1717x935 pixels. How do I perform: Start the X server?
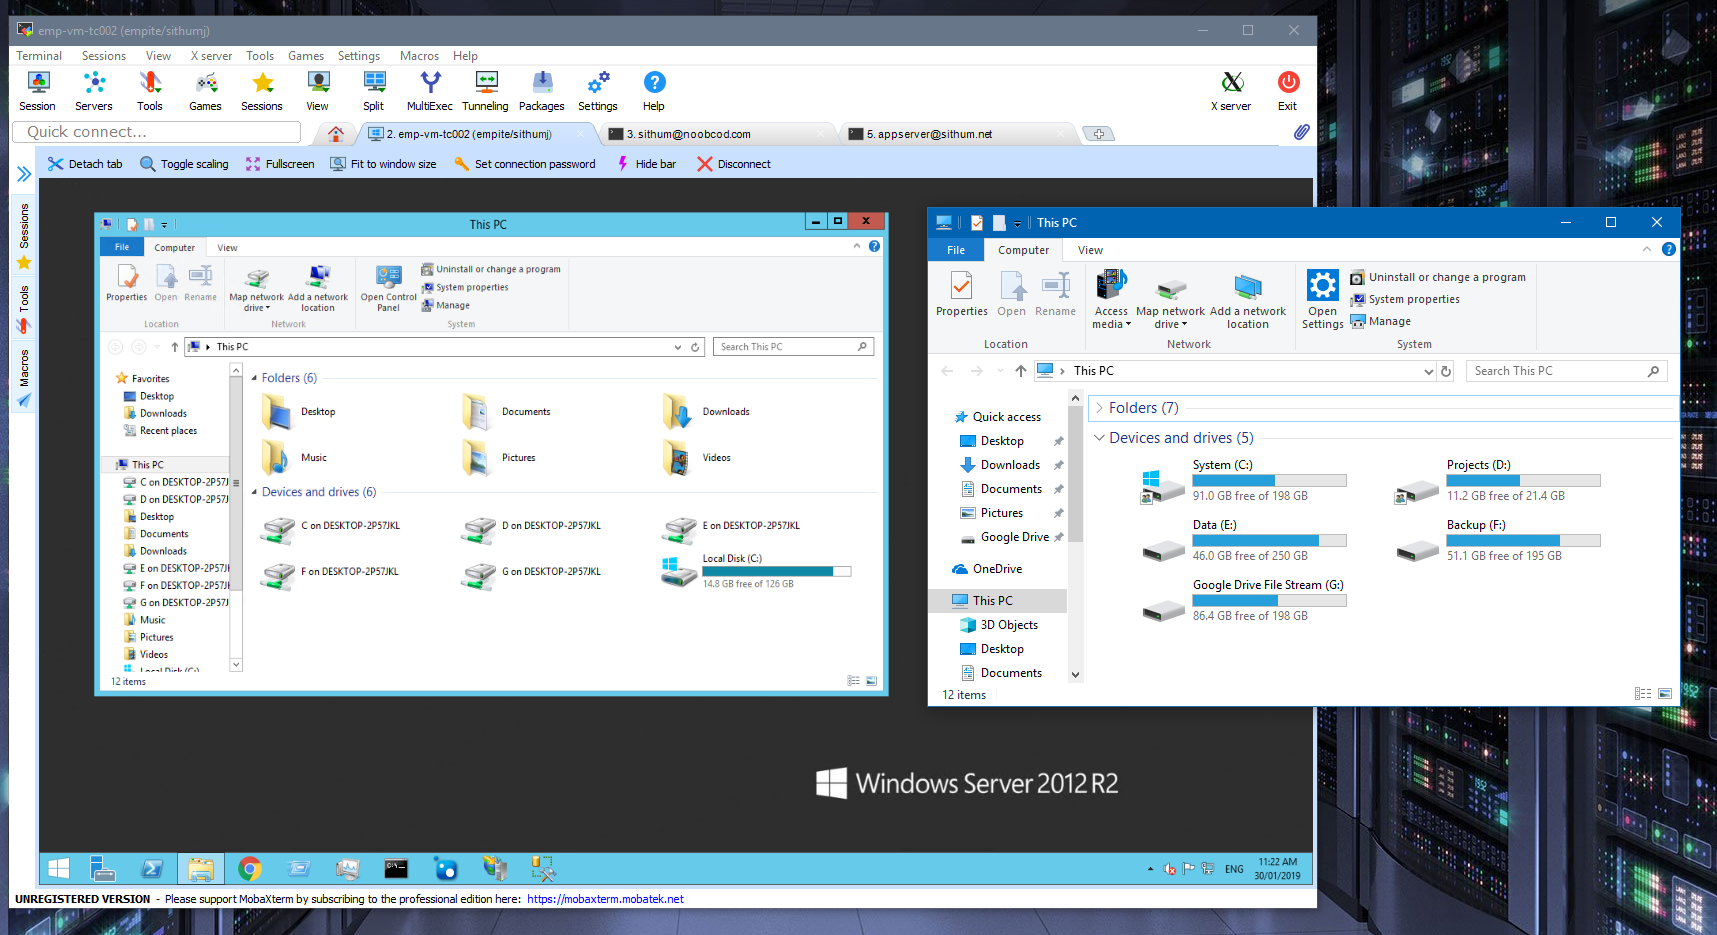click(1231, 91)
